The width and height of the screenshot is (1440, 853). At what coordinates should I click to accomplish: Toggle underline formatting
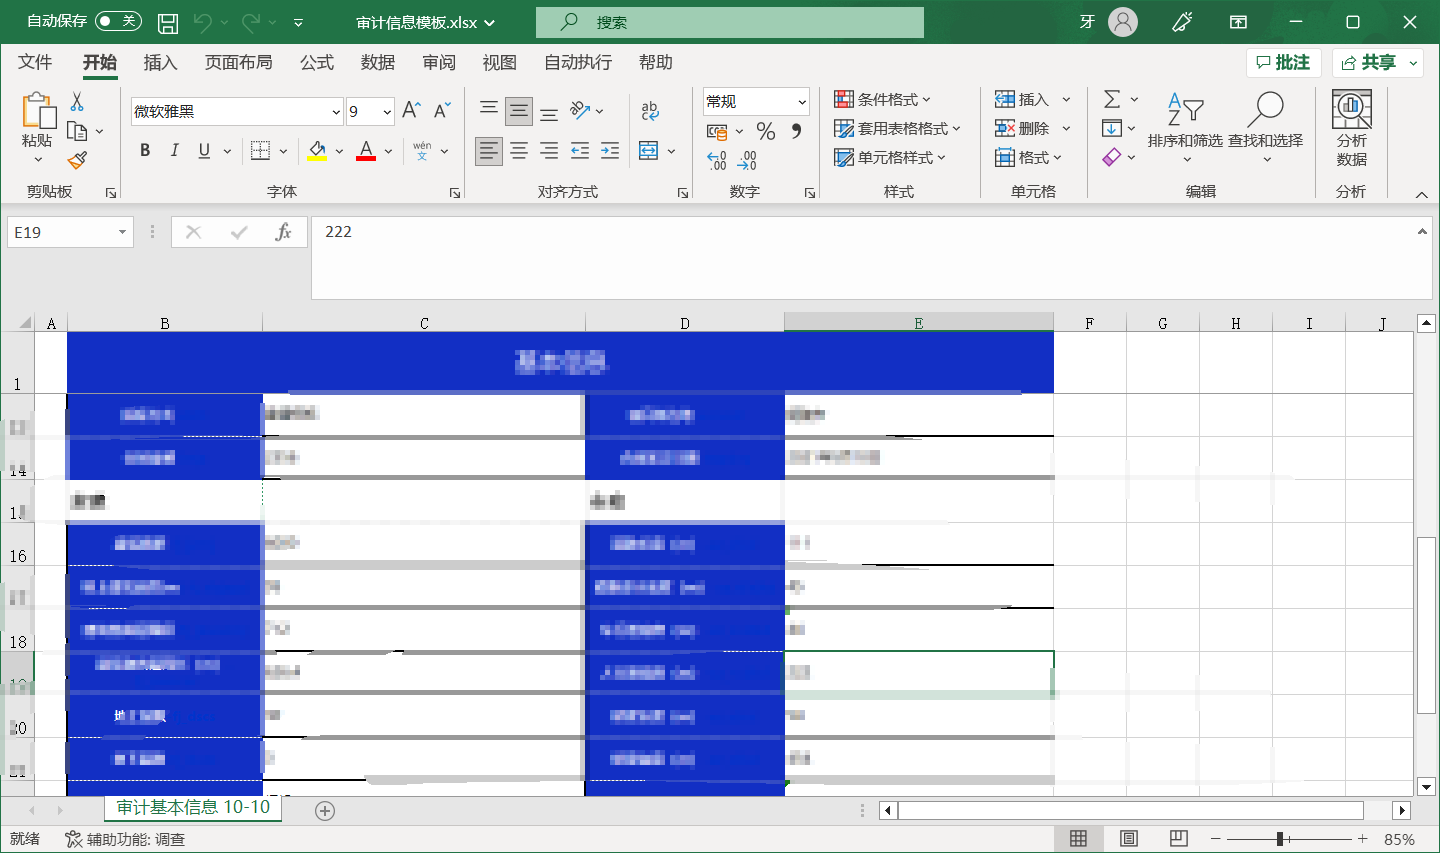click(204, 151)
